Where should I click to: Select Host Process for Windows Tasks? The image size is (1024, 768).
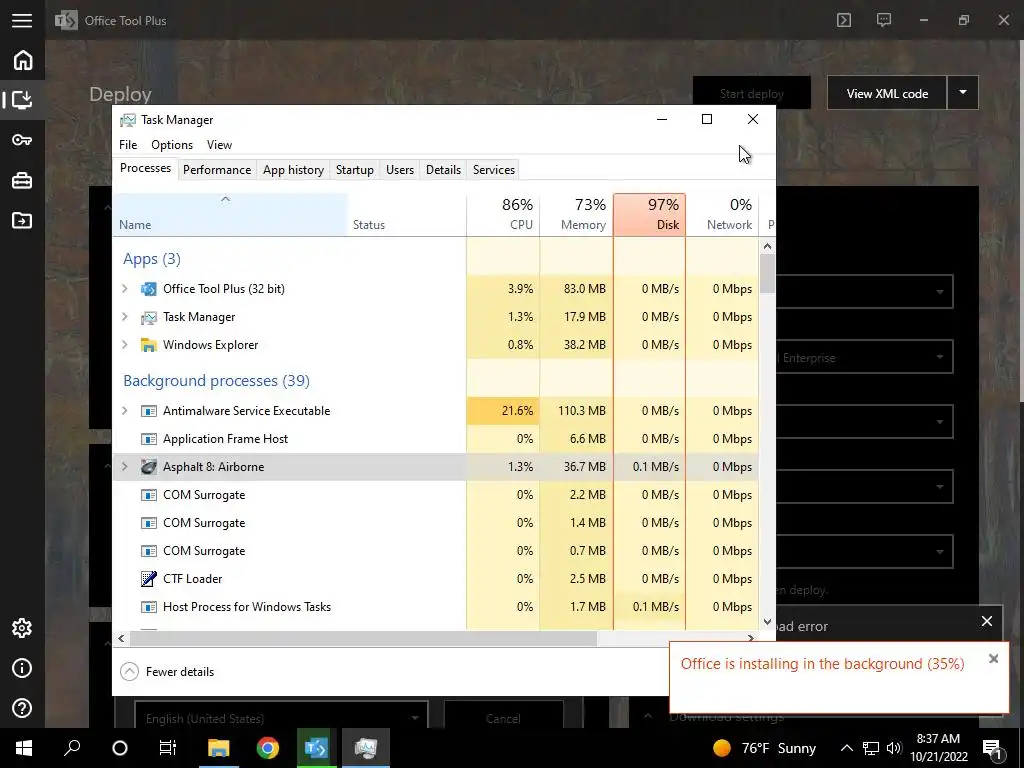pos(436,607)
